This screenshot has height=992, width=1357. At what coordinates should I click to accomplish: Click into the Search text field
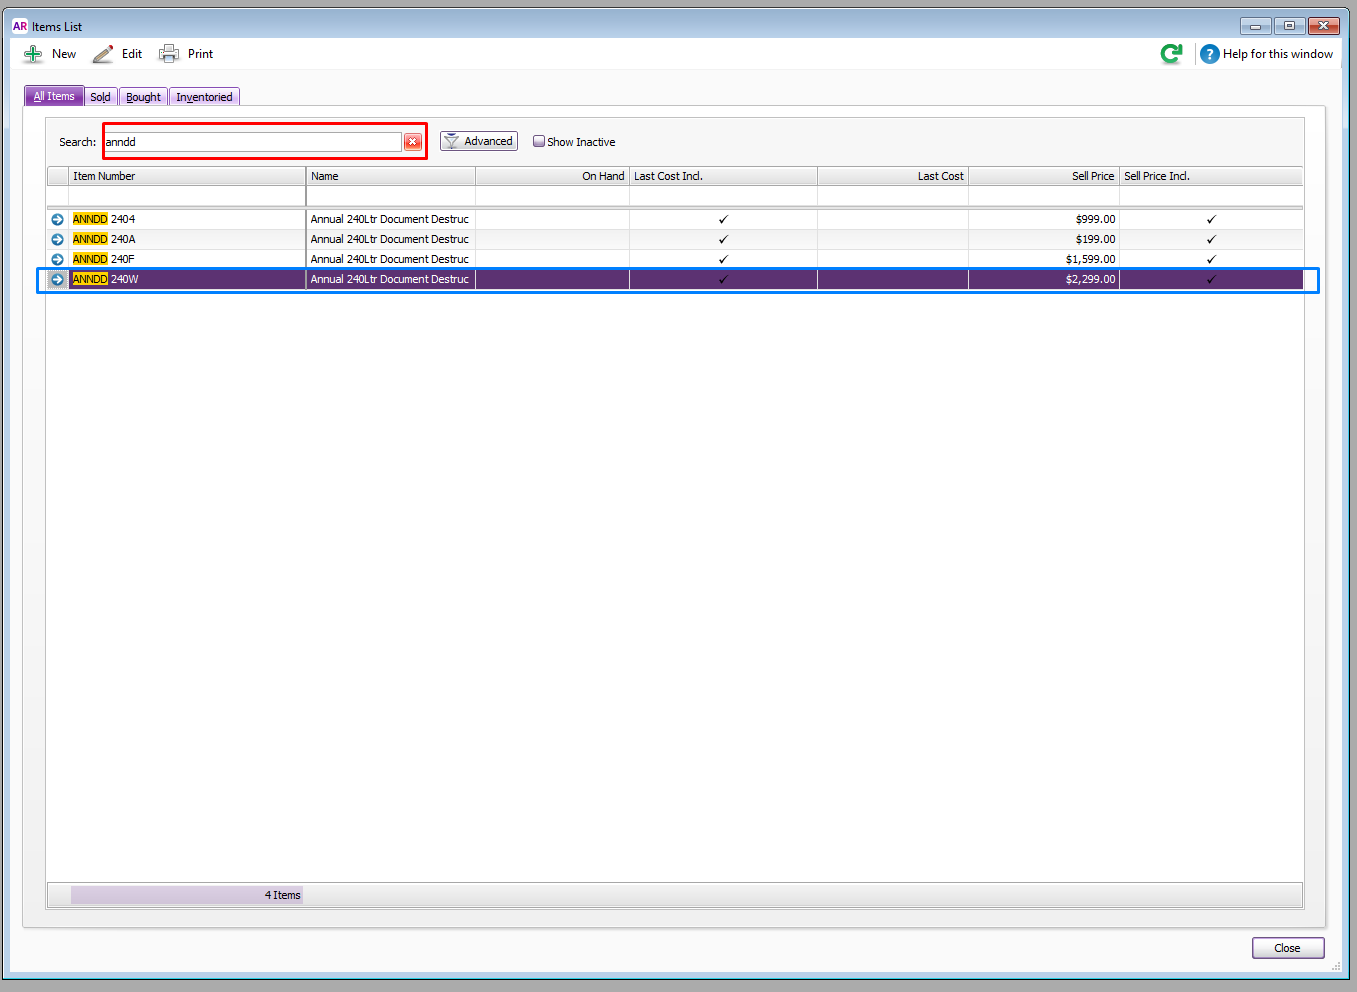pos(252,142)
